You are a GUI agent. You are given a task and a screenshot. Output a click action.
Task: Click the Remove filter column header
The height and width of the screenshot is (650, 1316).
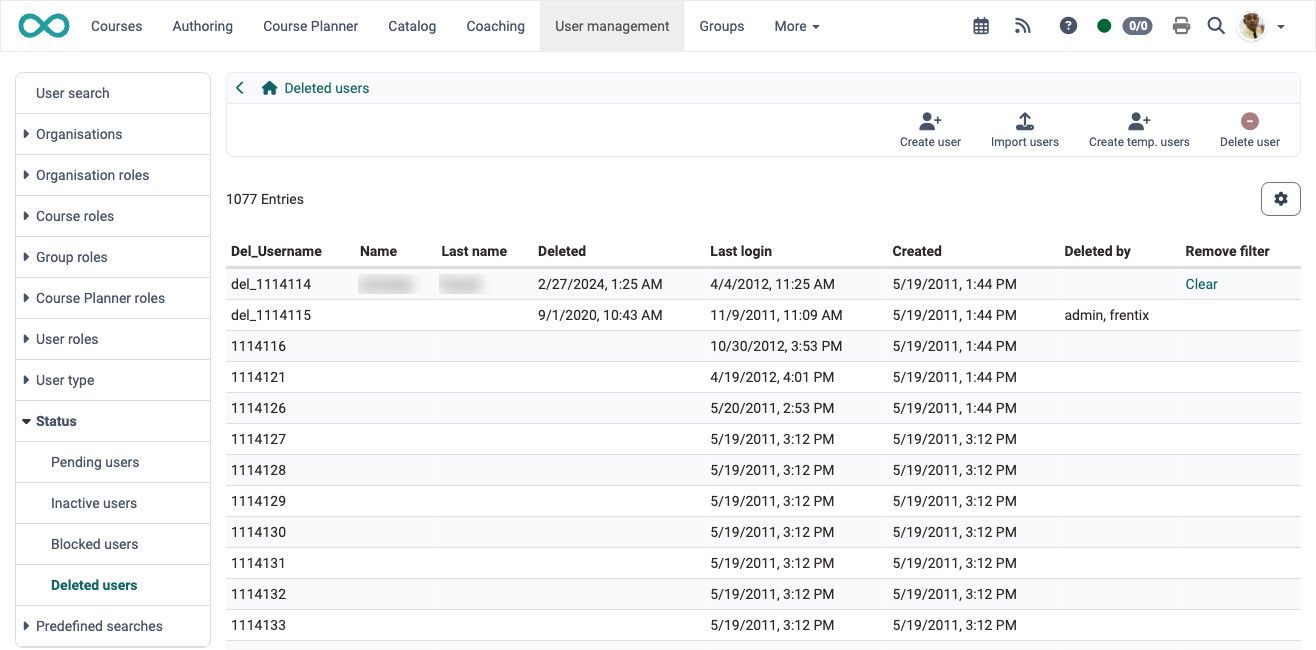click(x=1227, y=251)
